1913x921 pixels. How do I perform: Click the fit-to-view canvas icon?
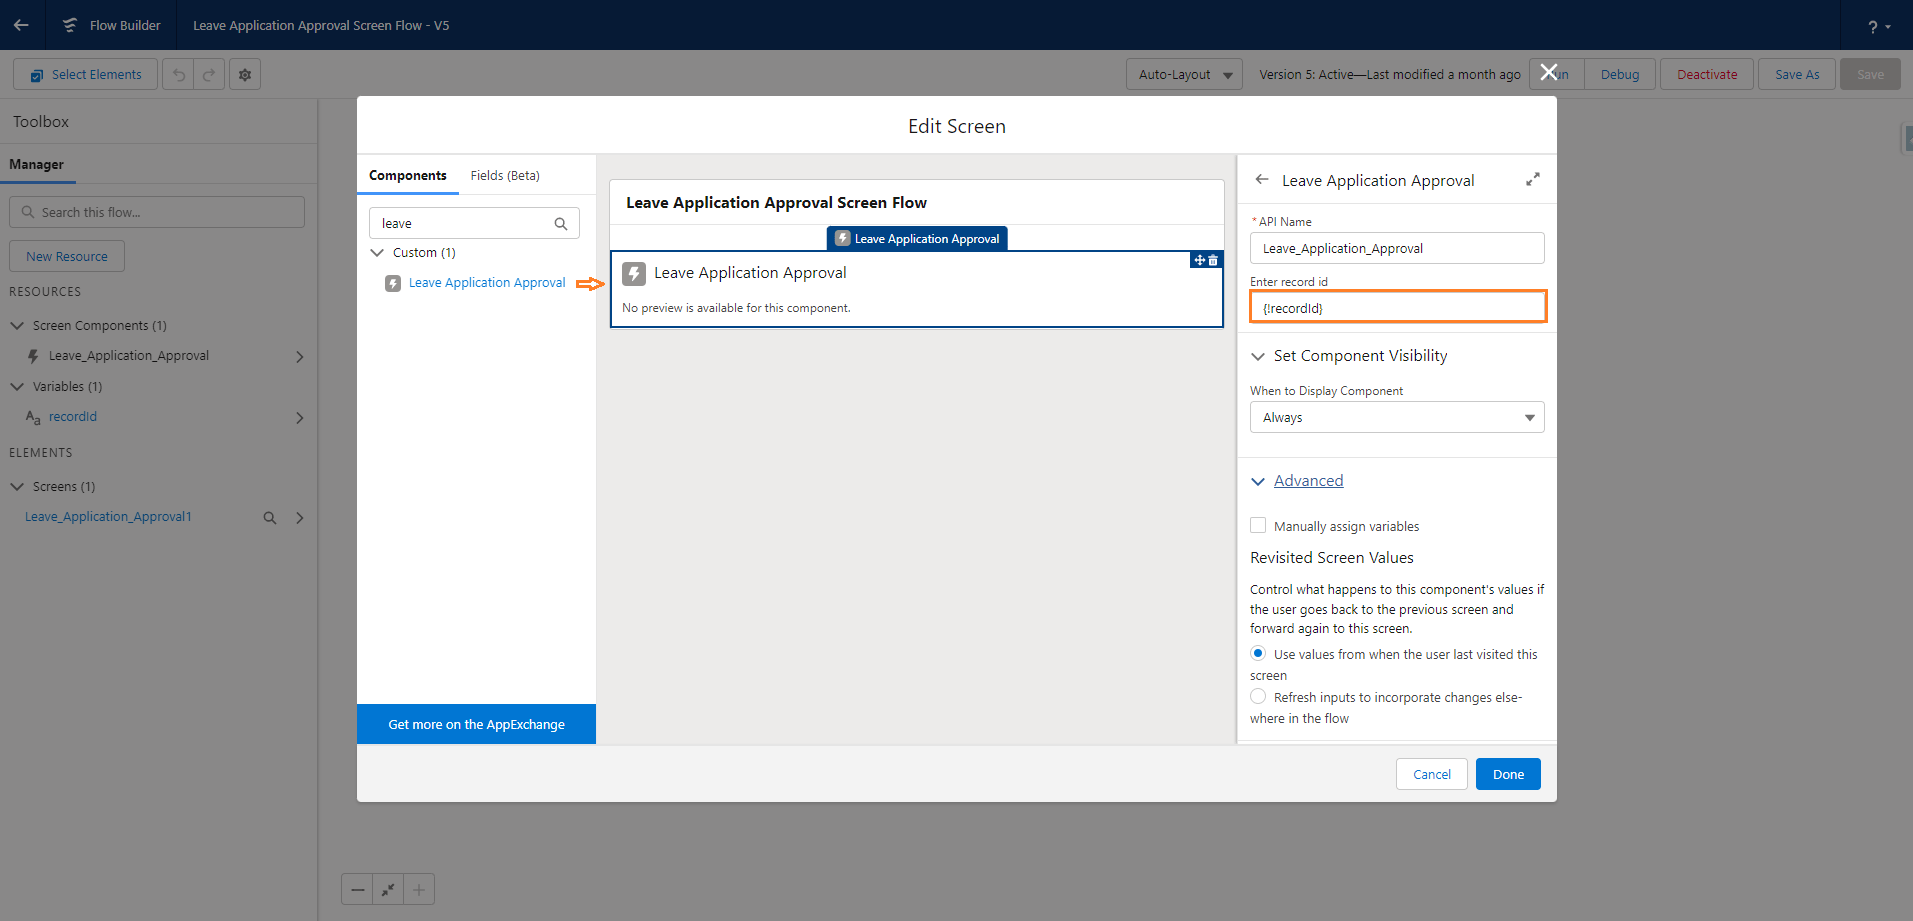(x=388, y=889)
